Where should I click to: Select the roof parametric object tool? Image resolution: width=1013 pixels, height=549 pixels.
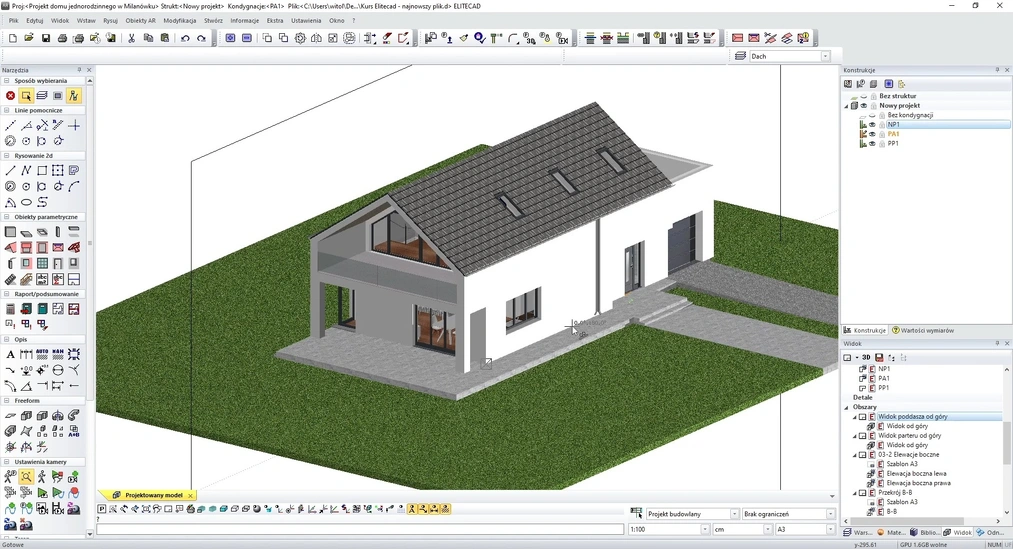click(x=10, y=247)
